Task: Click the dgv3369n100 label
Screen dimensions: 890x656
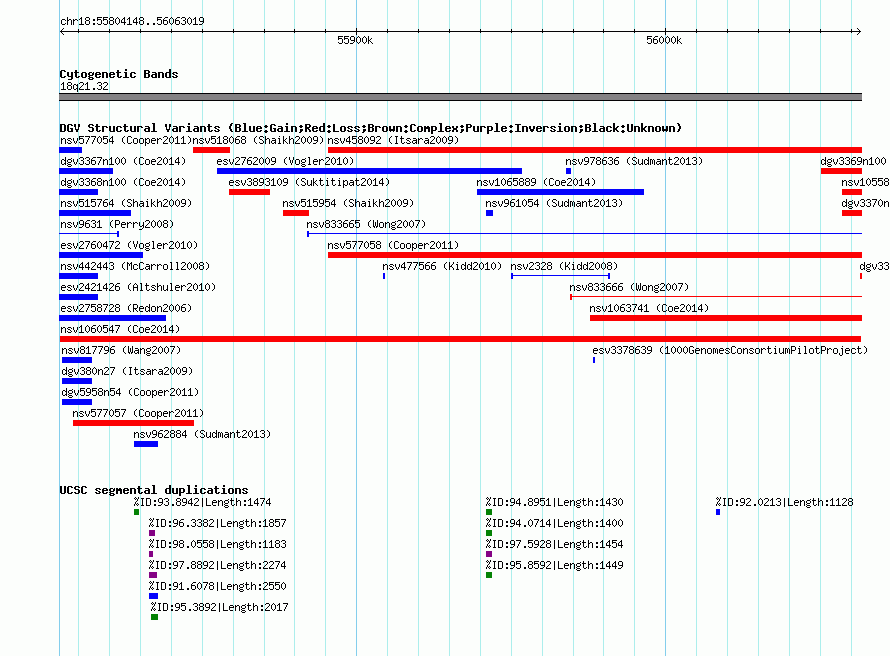Action: click(853, 161)
